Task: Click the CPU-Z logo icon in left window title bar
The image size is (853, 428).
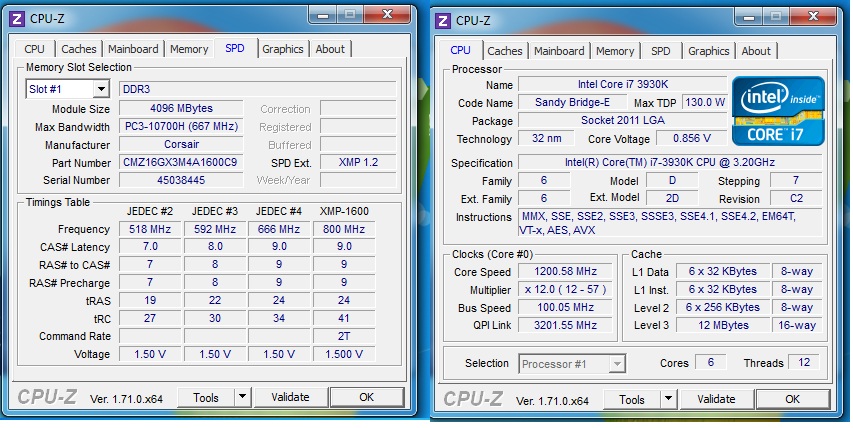Action: [17, 20]
